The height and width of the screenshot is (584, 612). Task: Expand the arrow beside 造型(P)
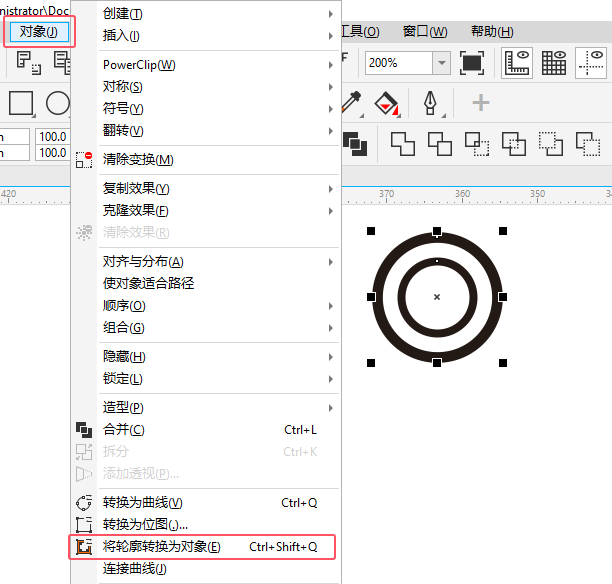tap(331, 408)
